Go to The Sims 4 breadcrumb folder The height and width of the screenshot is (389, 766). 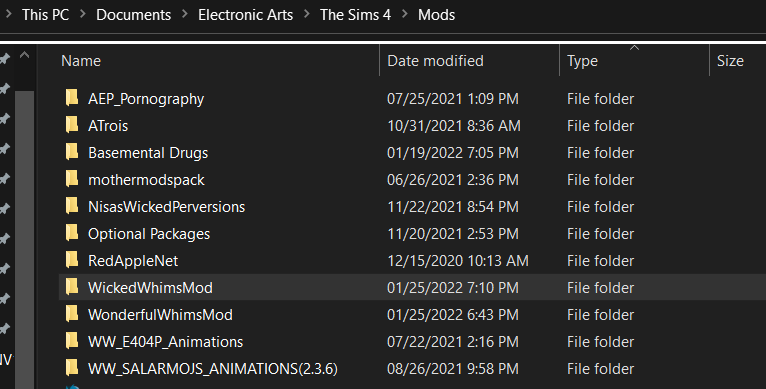(356, 15)
